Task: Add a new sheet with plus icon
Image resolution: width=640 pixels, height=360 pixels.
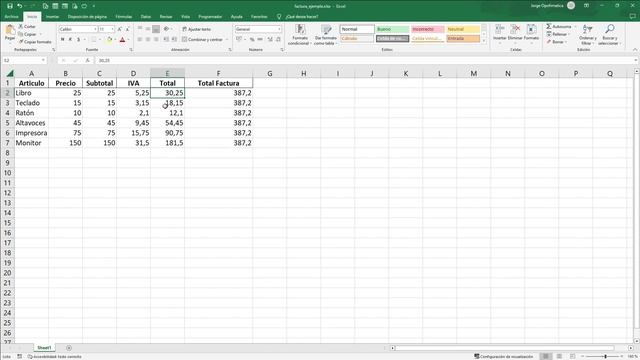Action: [x=69, y=348]
